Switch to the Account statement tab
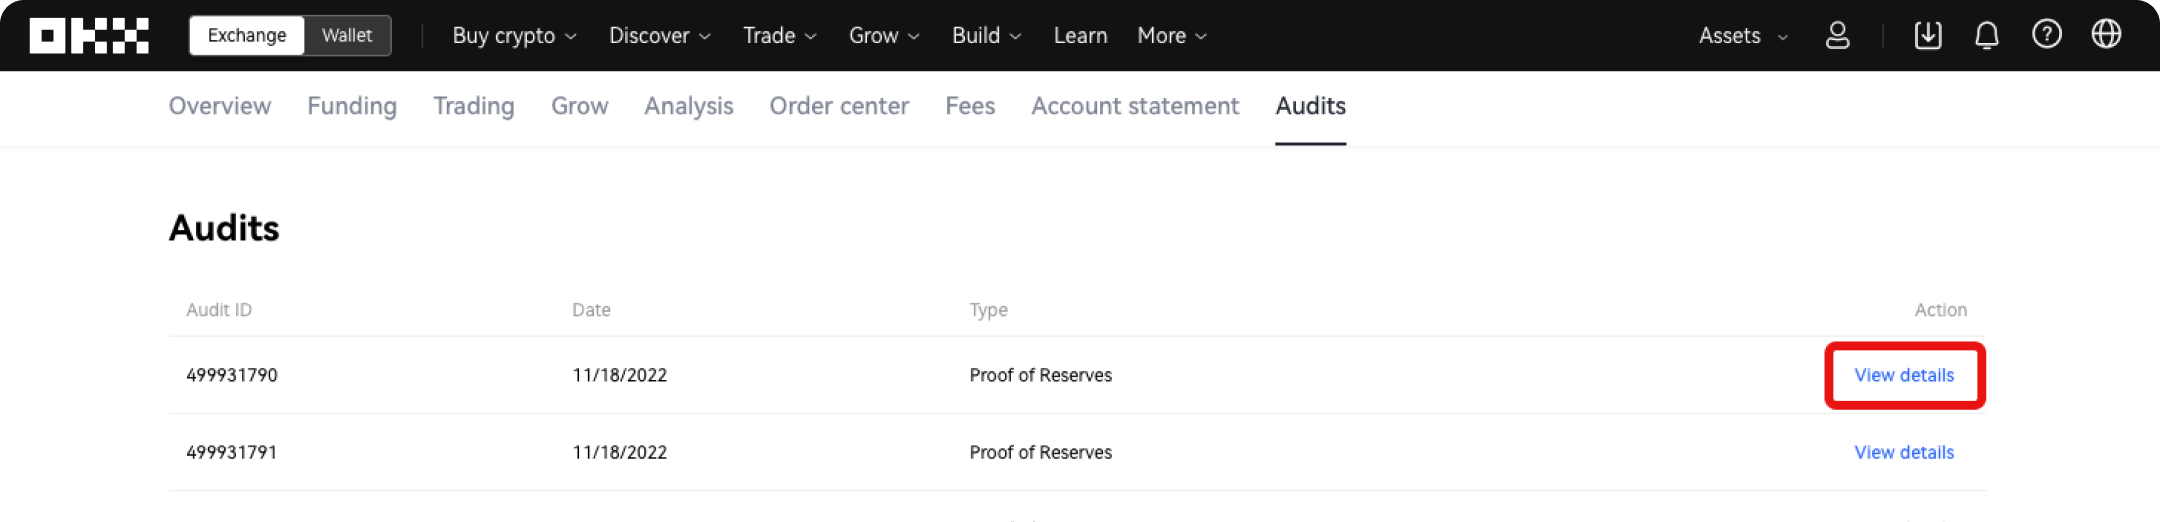 point(1135,106)
